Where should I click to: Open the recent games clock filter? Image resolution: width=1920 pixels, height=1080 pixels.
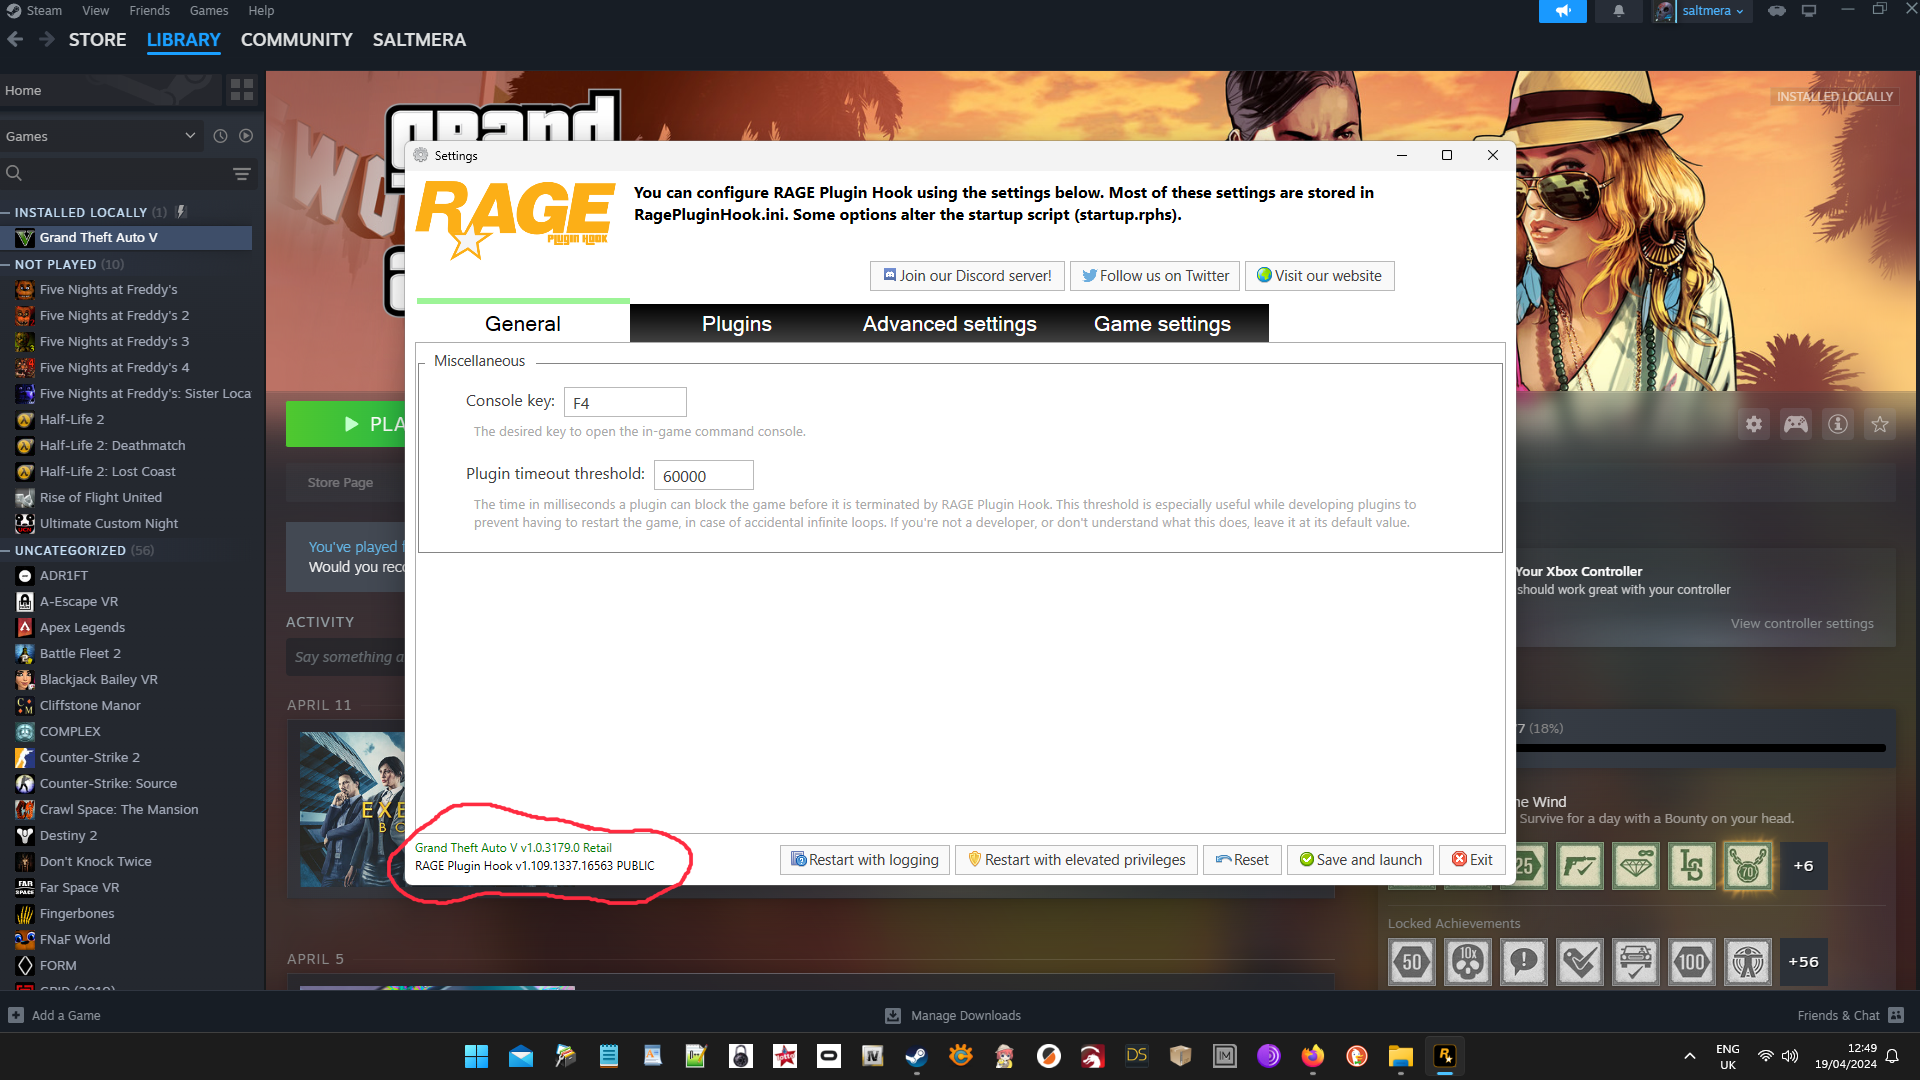point(220,136)
